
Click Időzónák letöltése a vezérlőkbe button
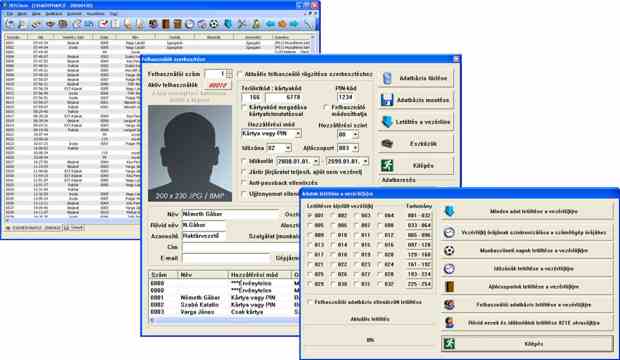point(527,269)
